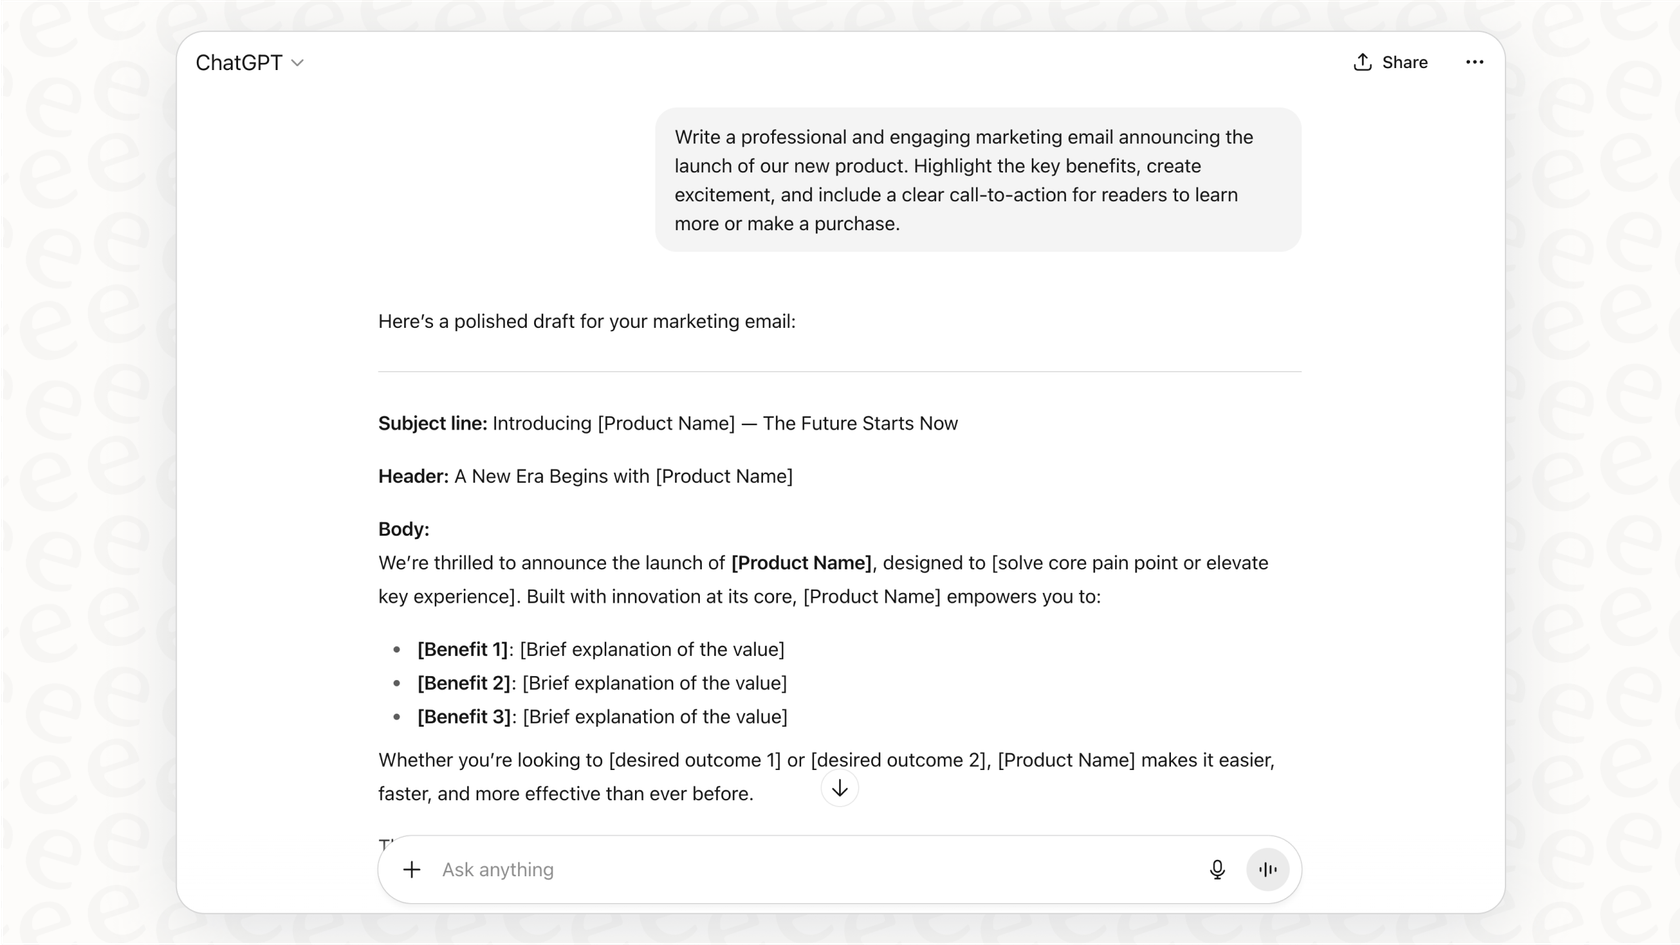Click the plus icon to add attachments
The image size is (1680, 945).
pos(412,870)
